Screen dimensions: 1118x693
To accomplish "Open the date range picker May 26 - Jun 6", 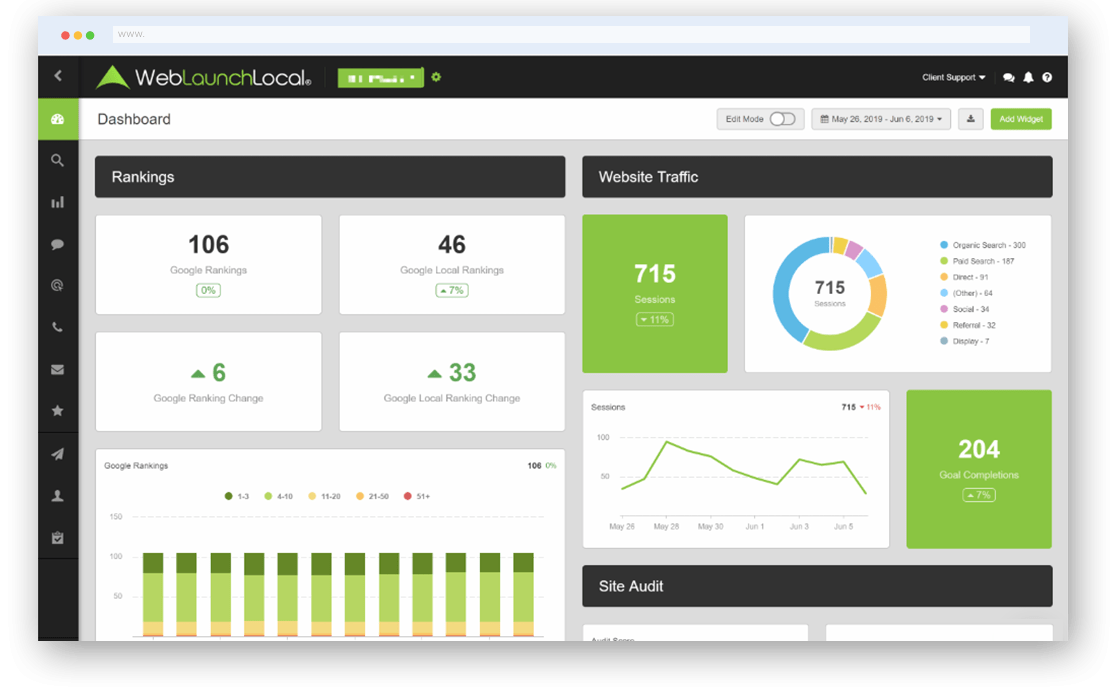I will coord(881,119).
